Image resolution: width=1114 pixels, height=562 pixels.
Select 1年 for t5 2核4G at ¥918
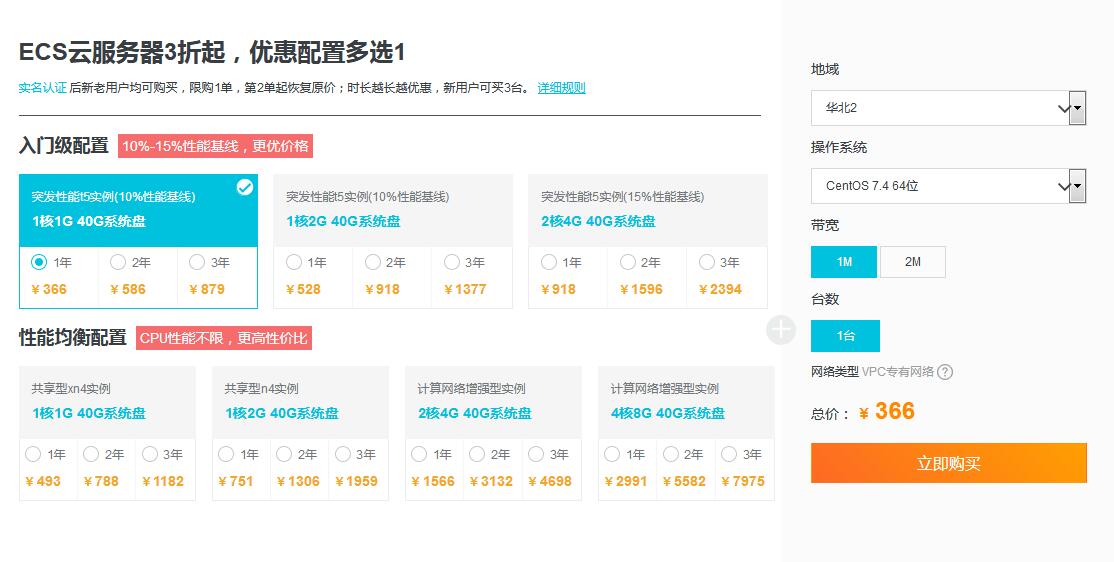(548, 262)
